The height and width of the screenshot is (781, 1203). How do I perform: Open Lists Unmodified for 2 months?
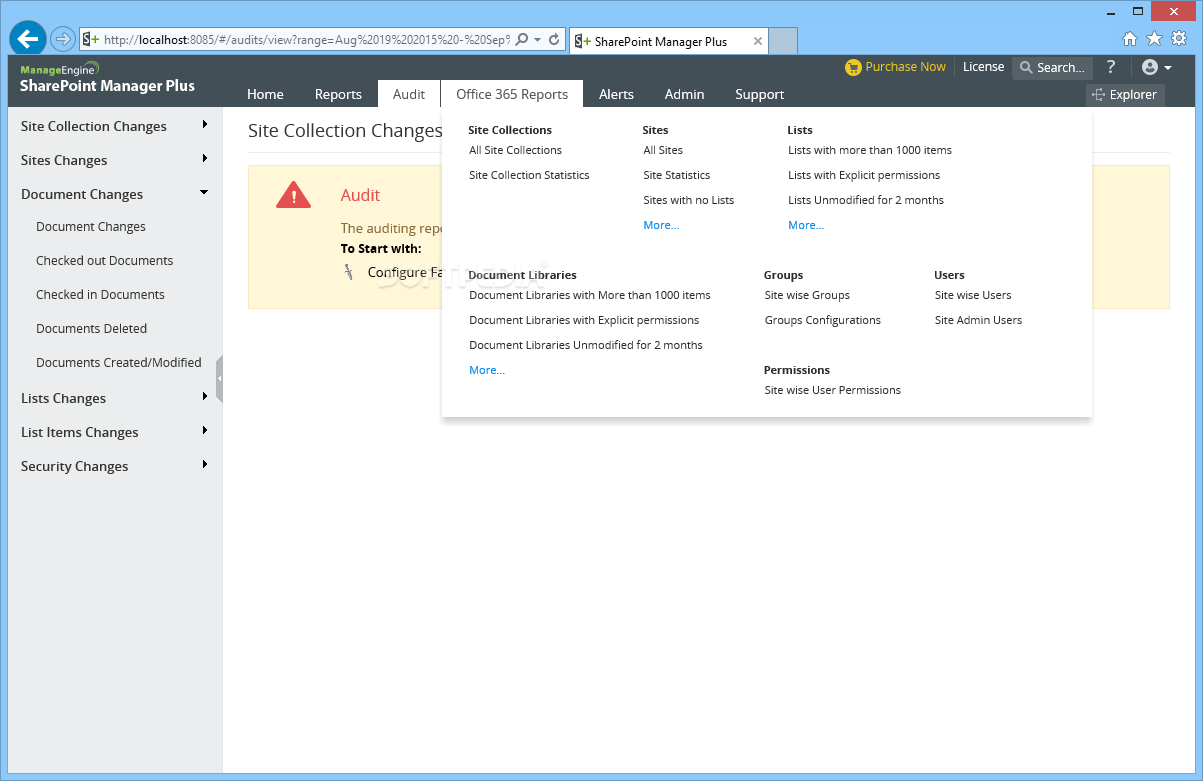click(866, 200)
